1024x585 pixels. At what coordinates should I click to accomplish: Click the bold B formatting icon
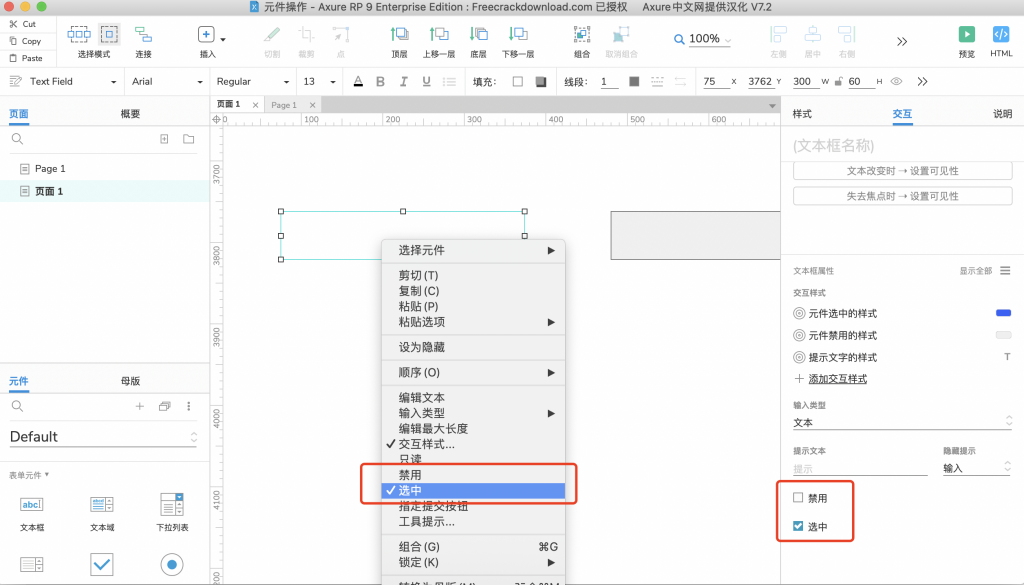click(379, 82)
